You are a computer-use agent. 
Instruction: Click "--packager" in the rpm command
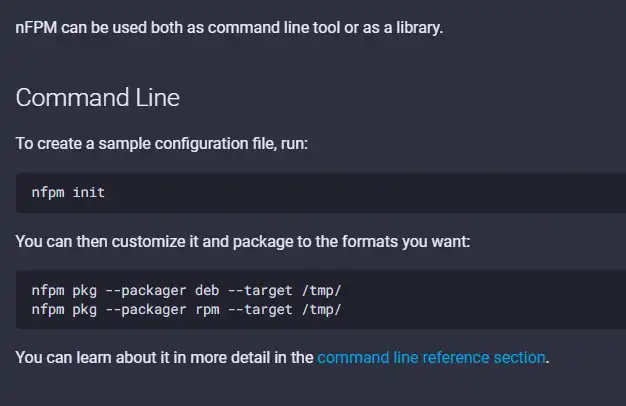click(x=145, y=309)
